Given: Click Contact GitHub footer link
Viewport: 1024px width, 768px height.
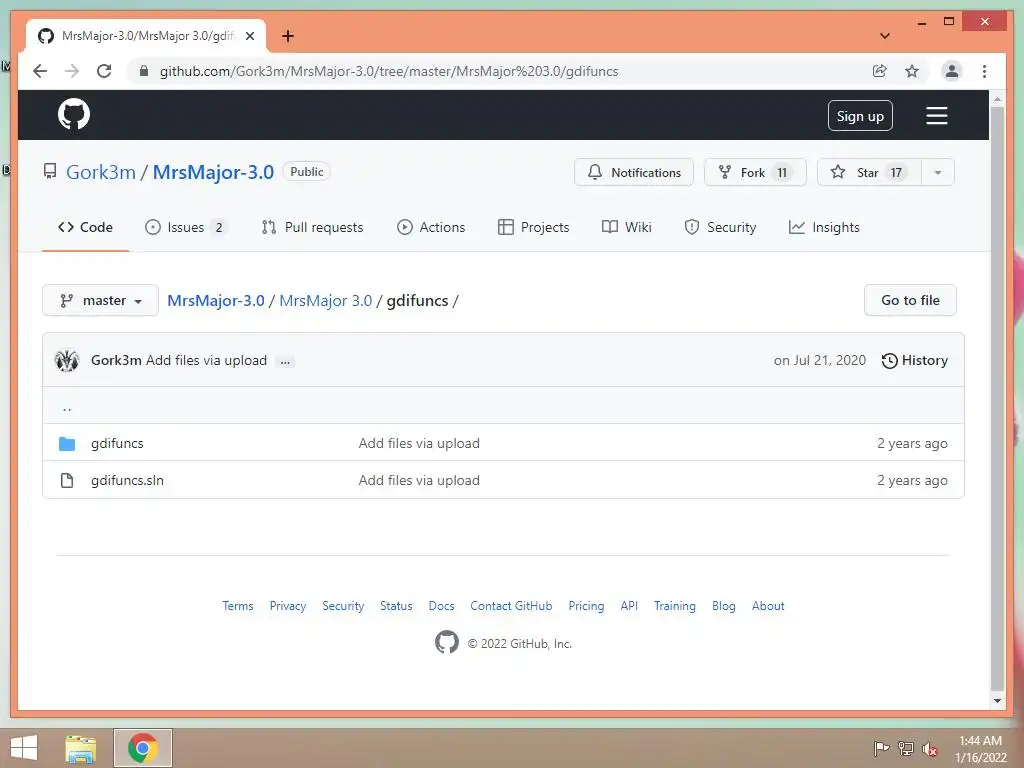Looking at the screenshot, I should 511,606.
